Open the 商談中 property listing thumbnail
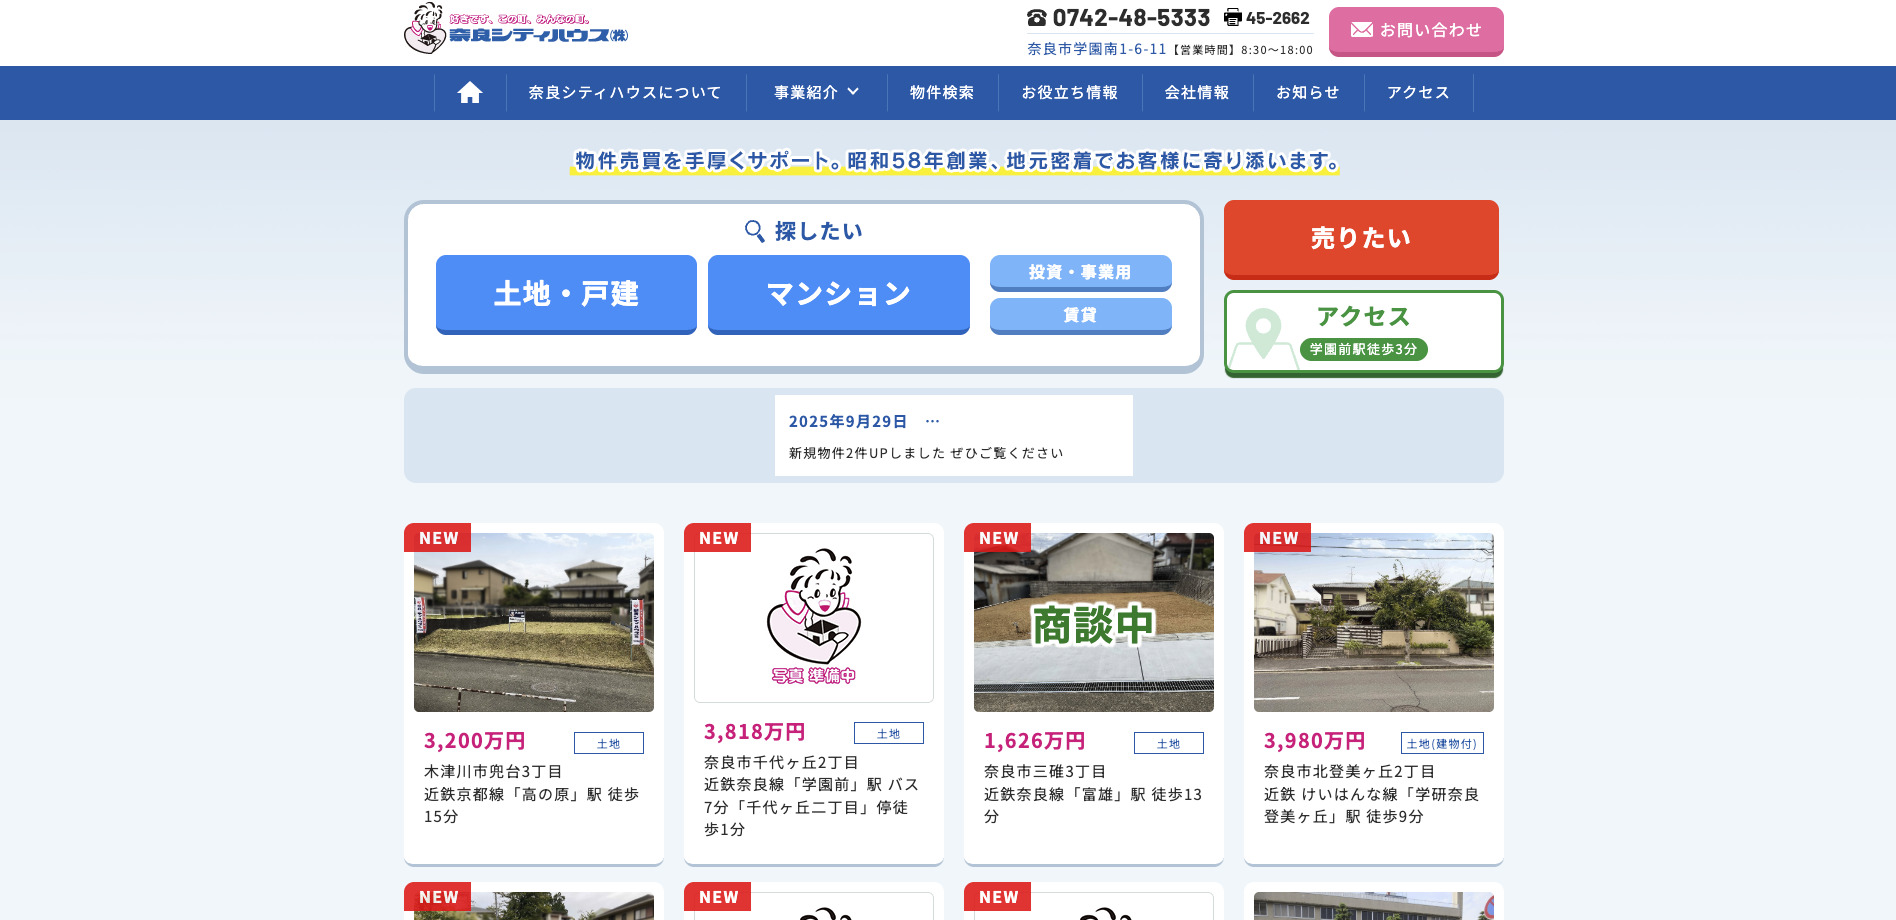The height and width of the screenshot is (920, 1896). tap(1093, 621)
